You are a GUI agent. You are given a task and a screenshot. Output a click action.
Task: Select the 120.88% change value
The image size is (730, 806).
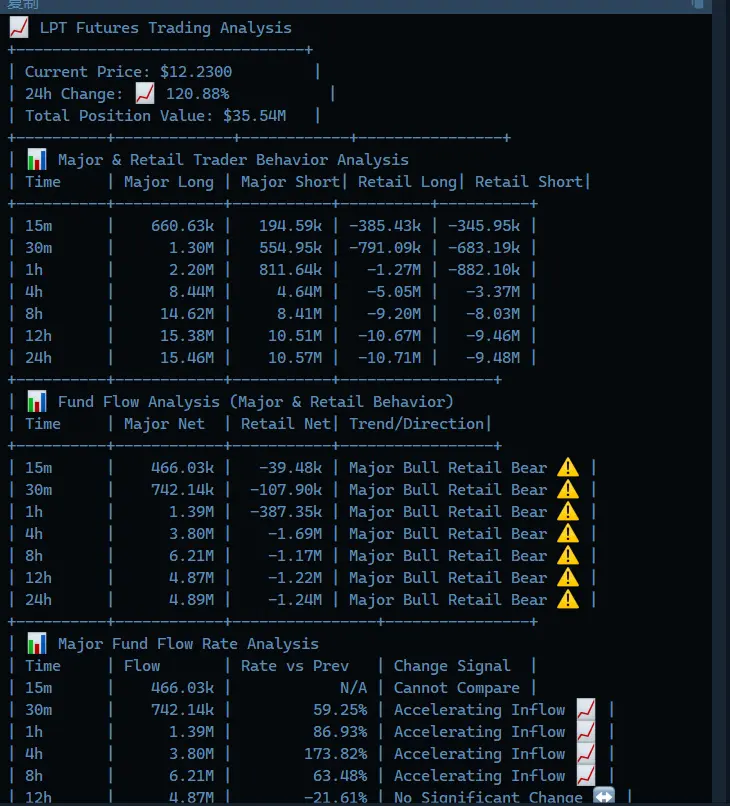point(197,94)
